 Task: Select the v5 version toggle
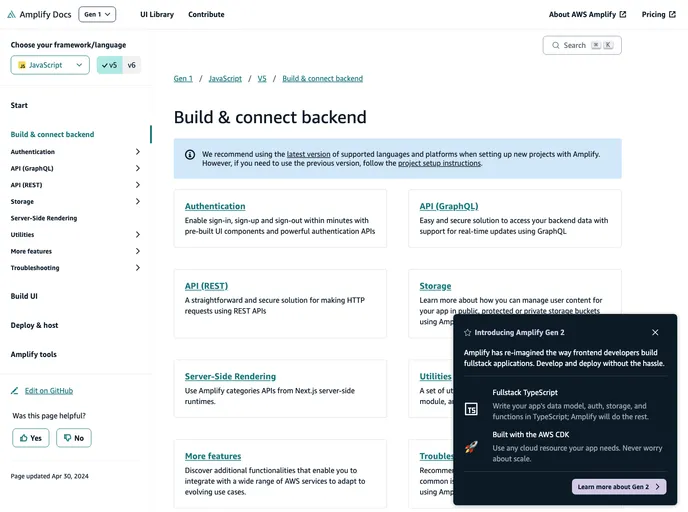pyautogui.click(x=109, y=65)
